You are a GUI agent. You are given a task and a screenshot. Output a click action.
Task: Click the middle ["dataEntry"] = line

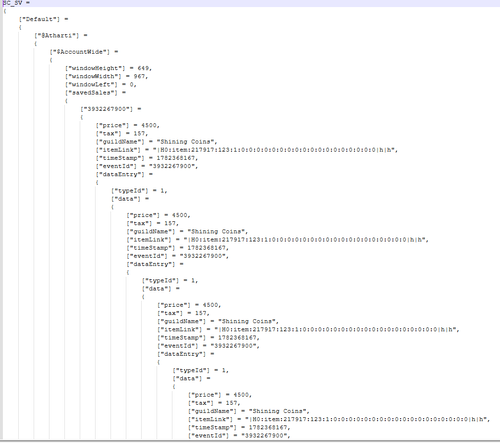(x=155, y=264)
